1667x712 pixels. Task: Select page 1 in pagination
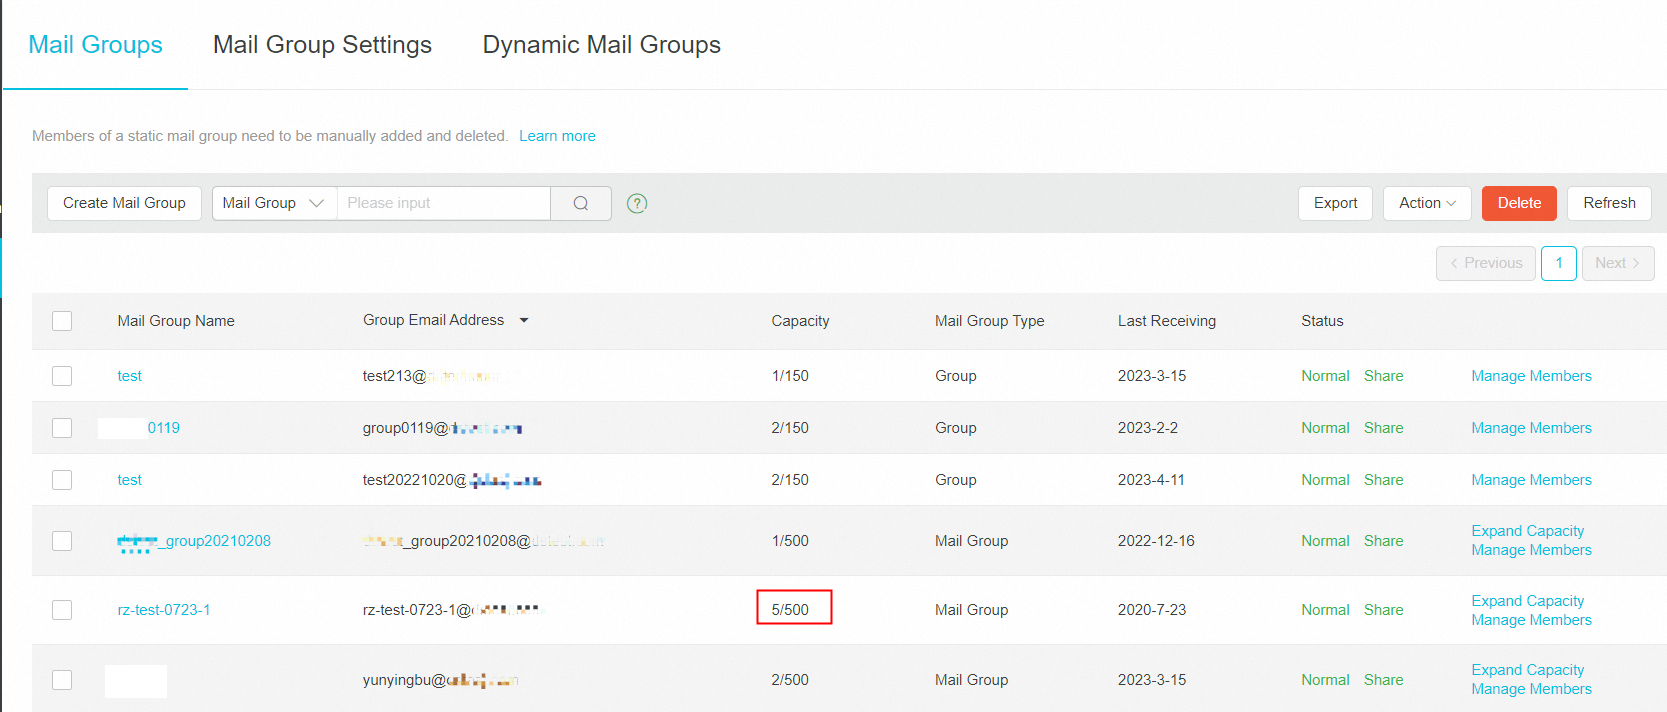(1559, 263)
